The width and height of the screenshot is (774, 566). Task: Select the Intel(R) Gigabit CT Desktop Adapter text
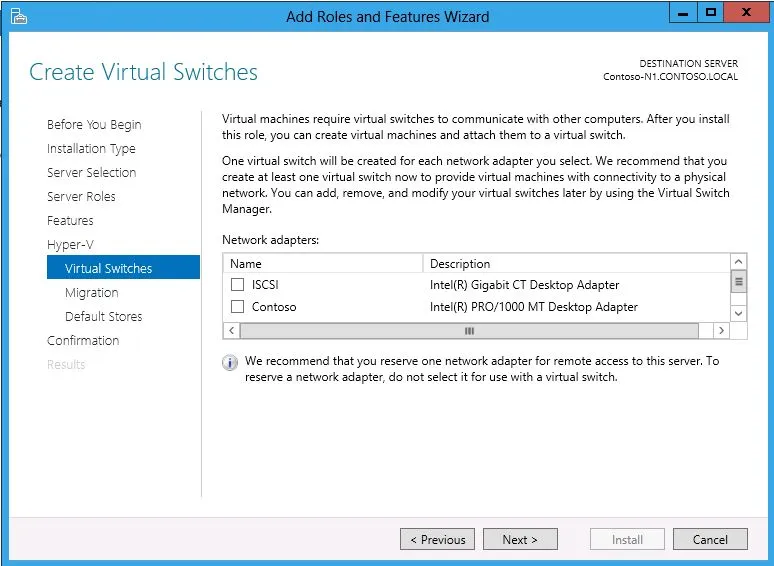click(524, 285)
